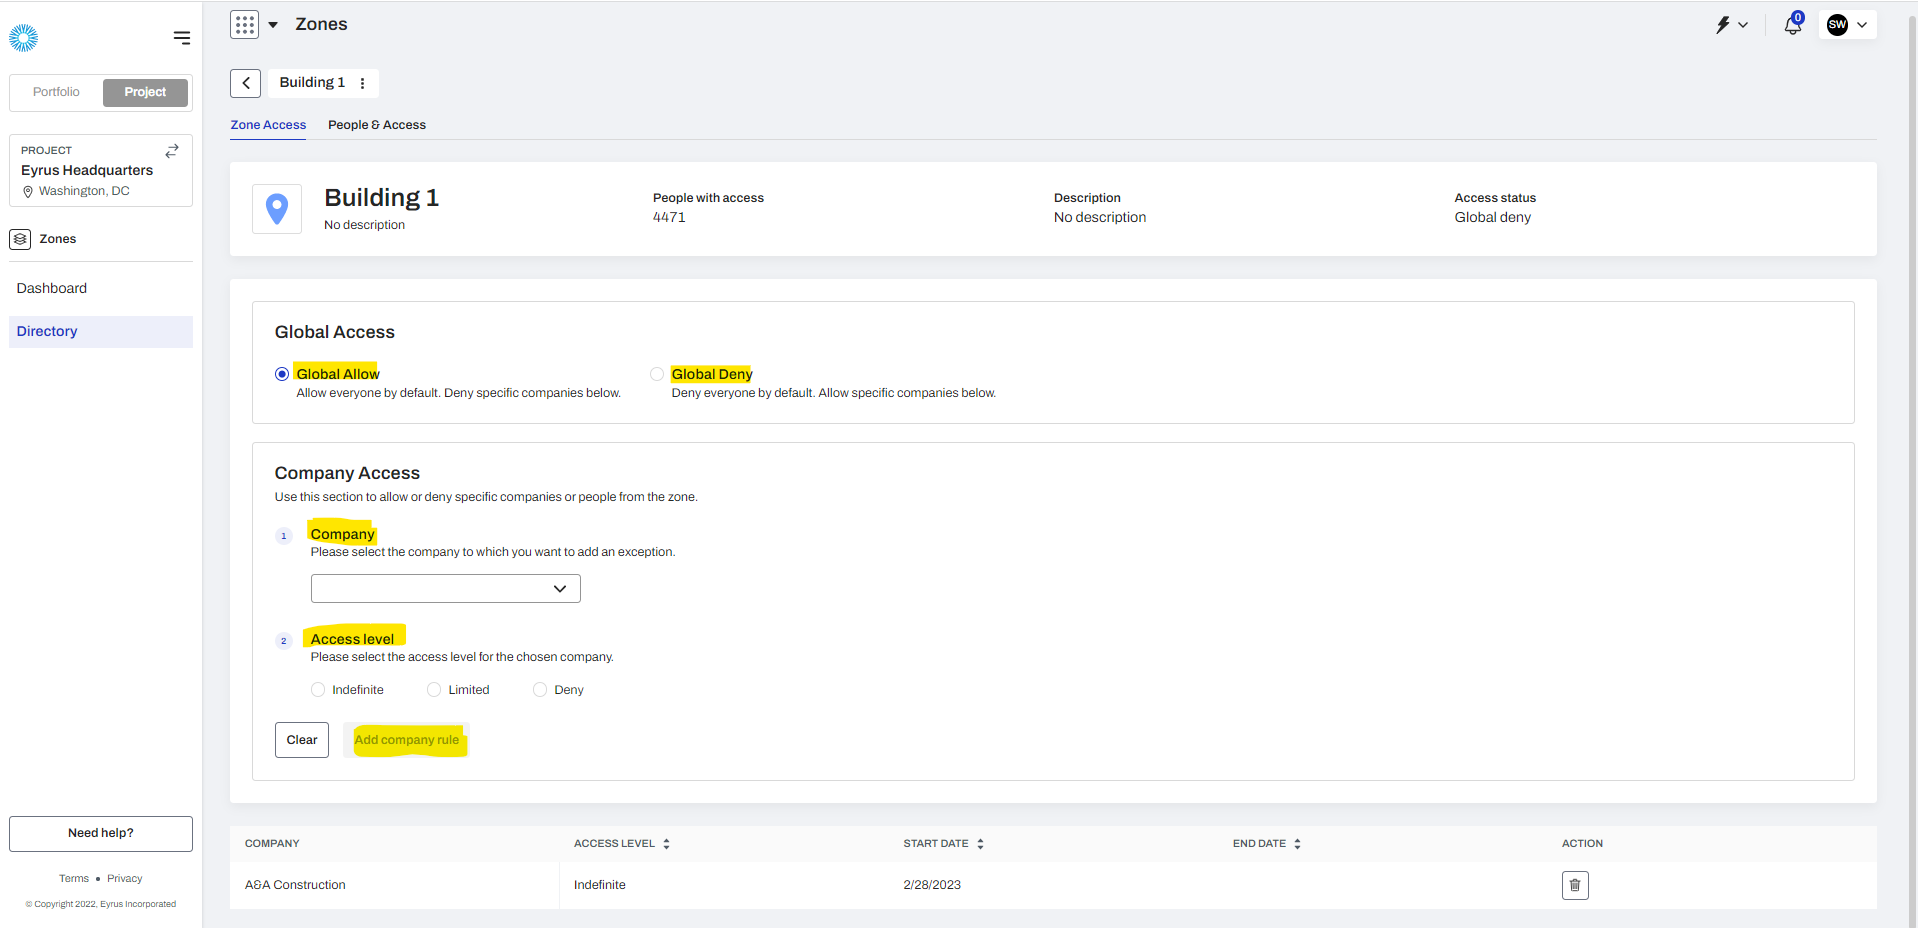Go to Directory in sidebar
Screen dimensions: 1918x928
pyautogui.click(x=100, y=332)
